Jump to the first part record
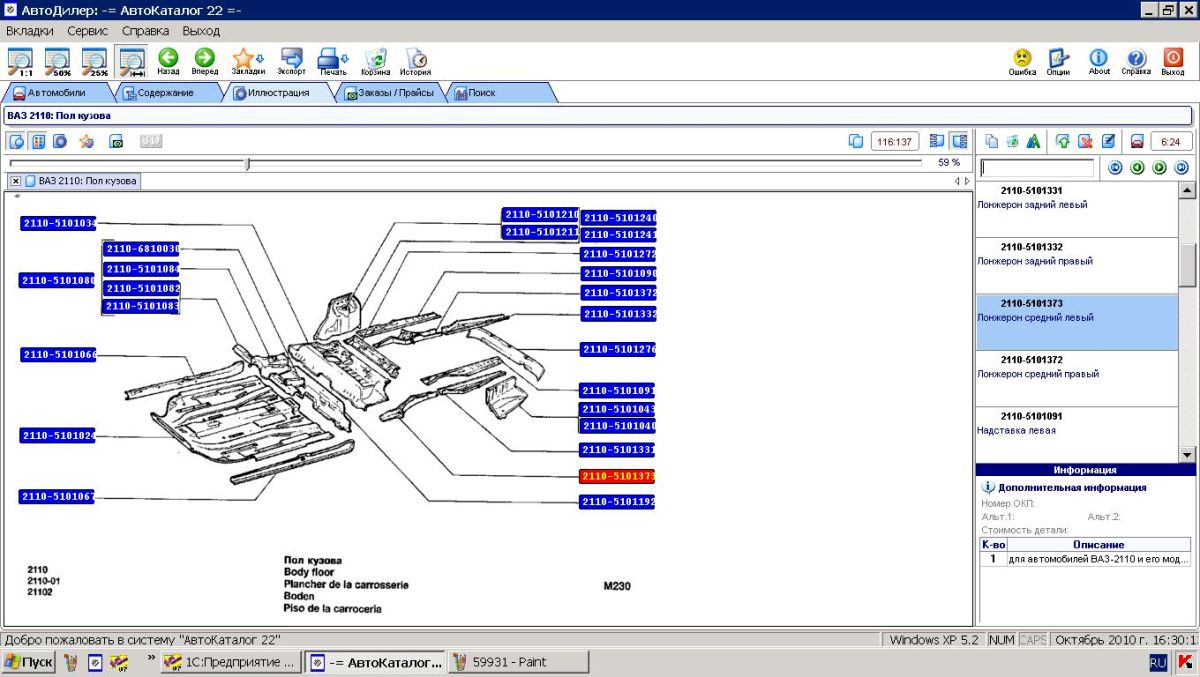This screenshot has width=1200, height=677. [x=1115, y=168]
